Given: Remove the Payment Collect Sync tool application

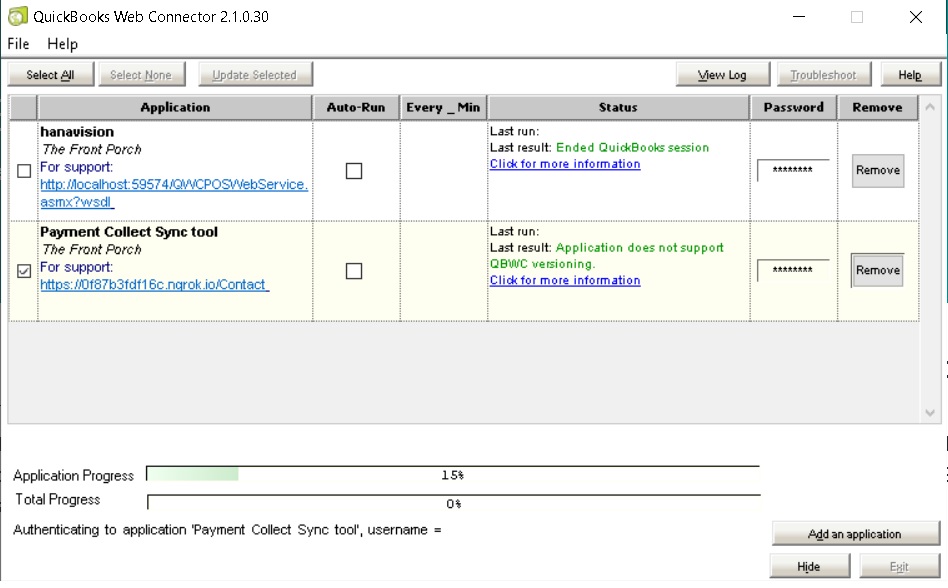Looking at the screenshot, I should click(x=877, y=271).
